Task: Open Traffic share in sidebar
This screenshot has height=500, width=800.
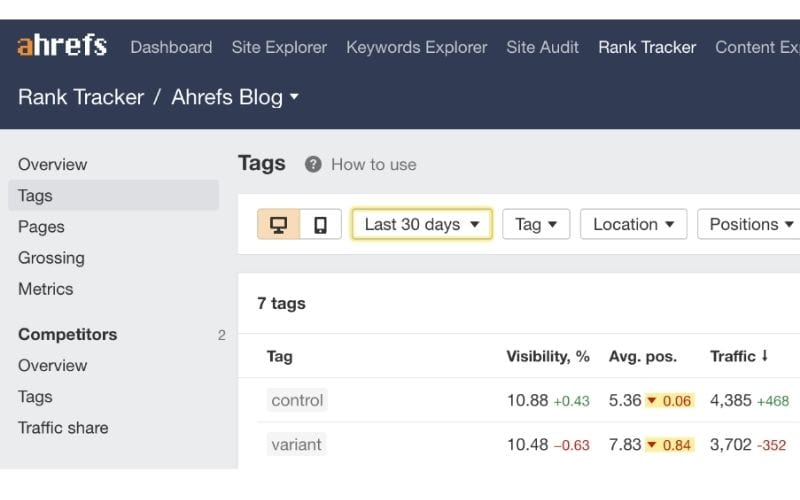Action: coord(63,428)
